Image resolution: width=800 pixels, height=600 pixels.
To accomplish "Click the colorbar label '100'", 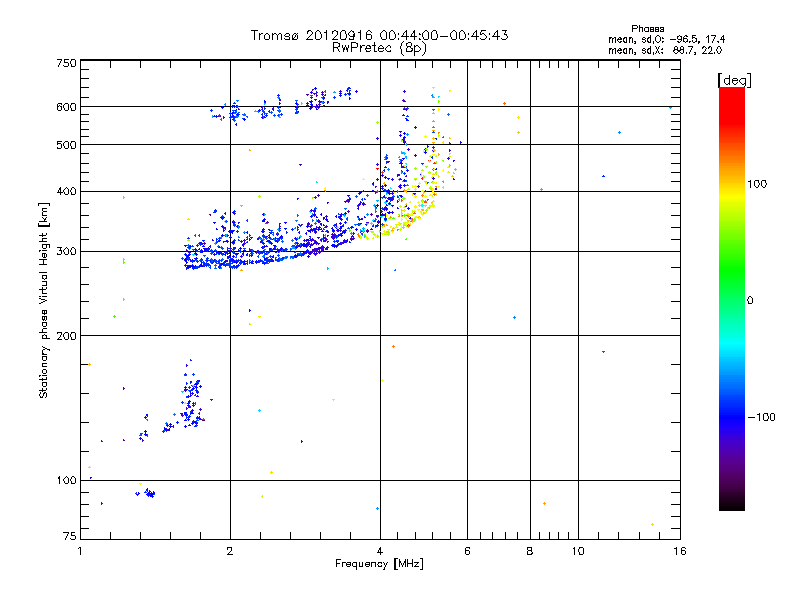I will coord(757,184).
